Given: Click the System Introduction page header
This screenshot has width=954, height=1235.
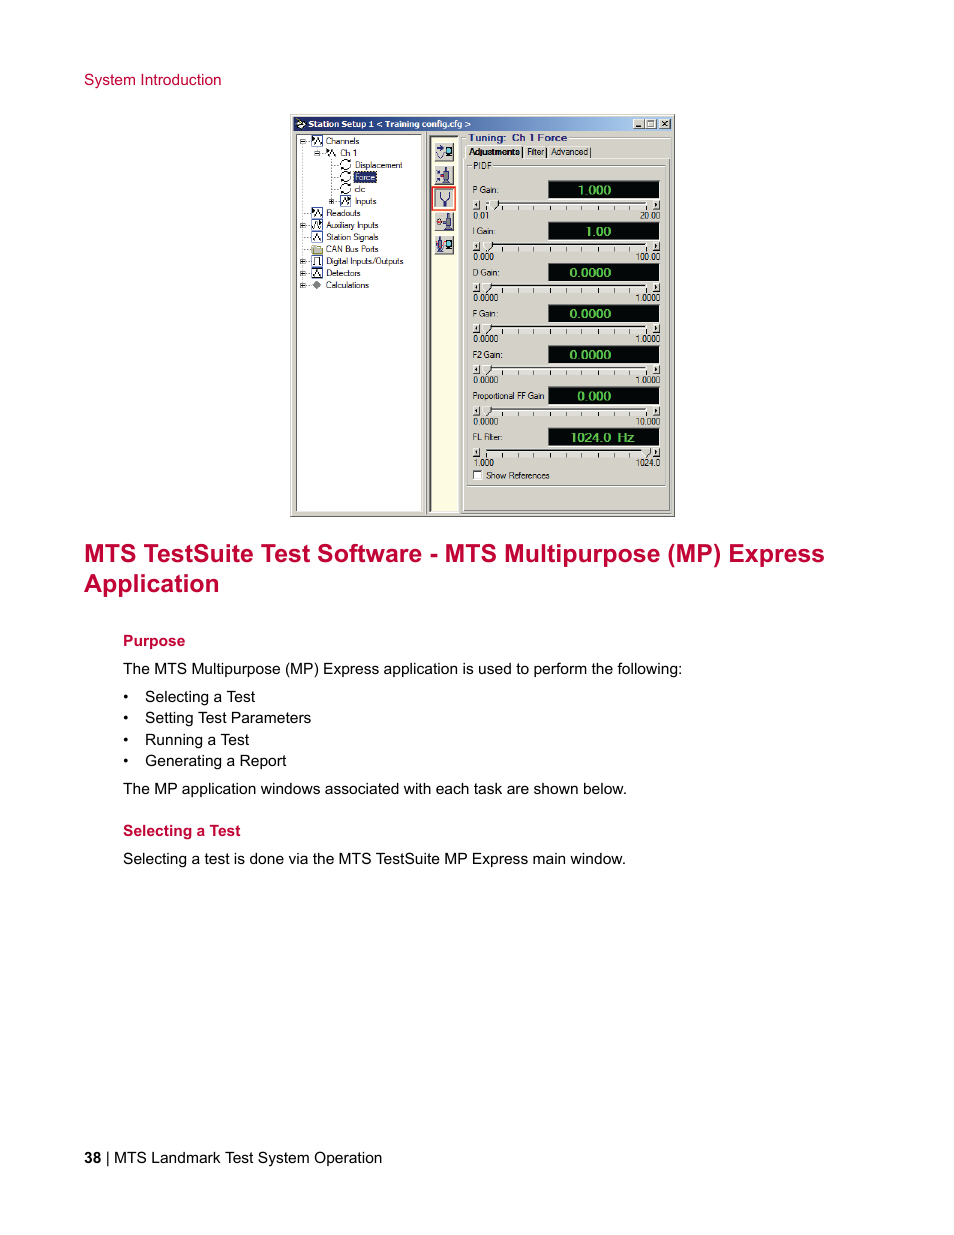Looking at the screenshot, I should 153,80.
